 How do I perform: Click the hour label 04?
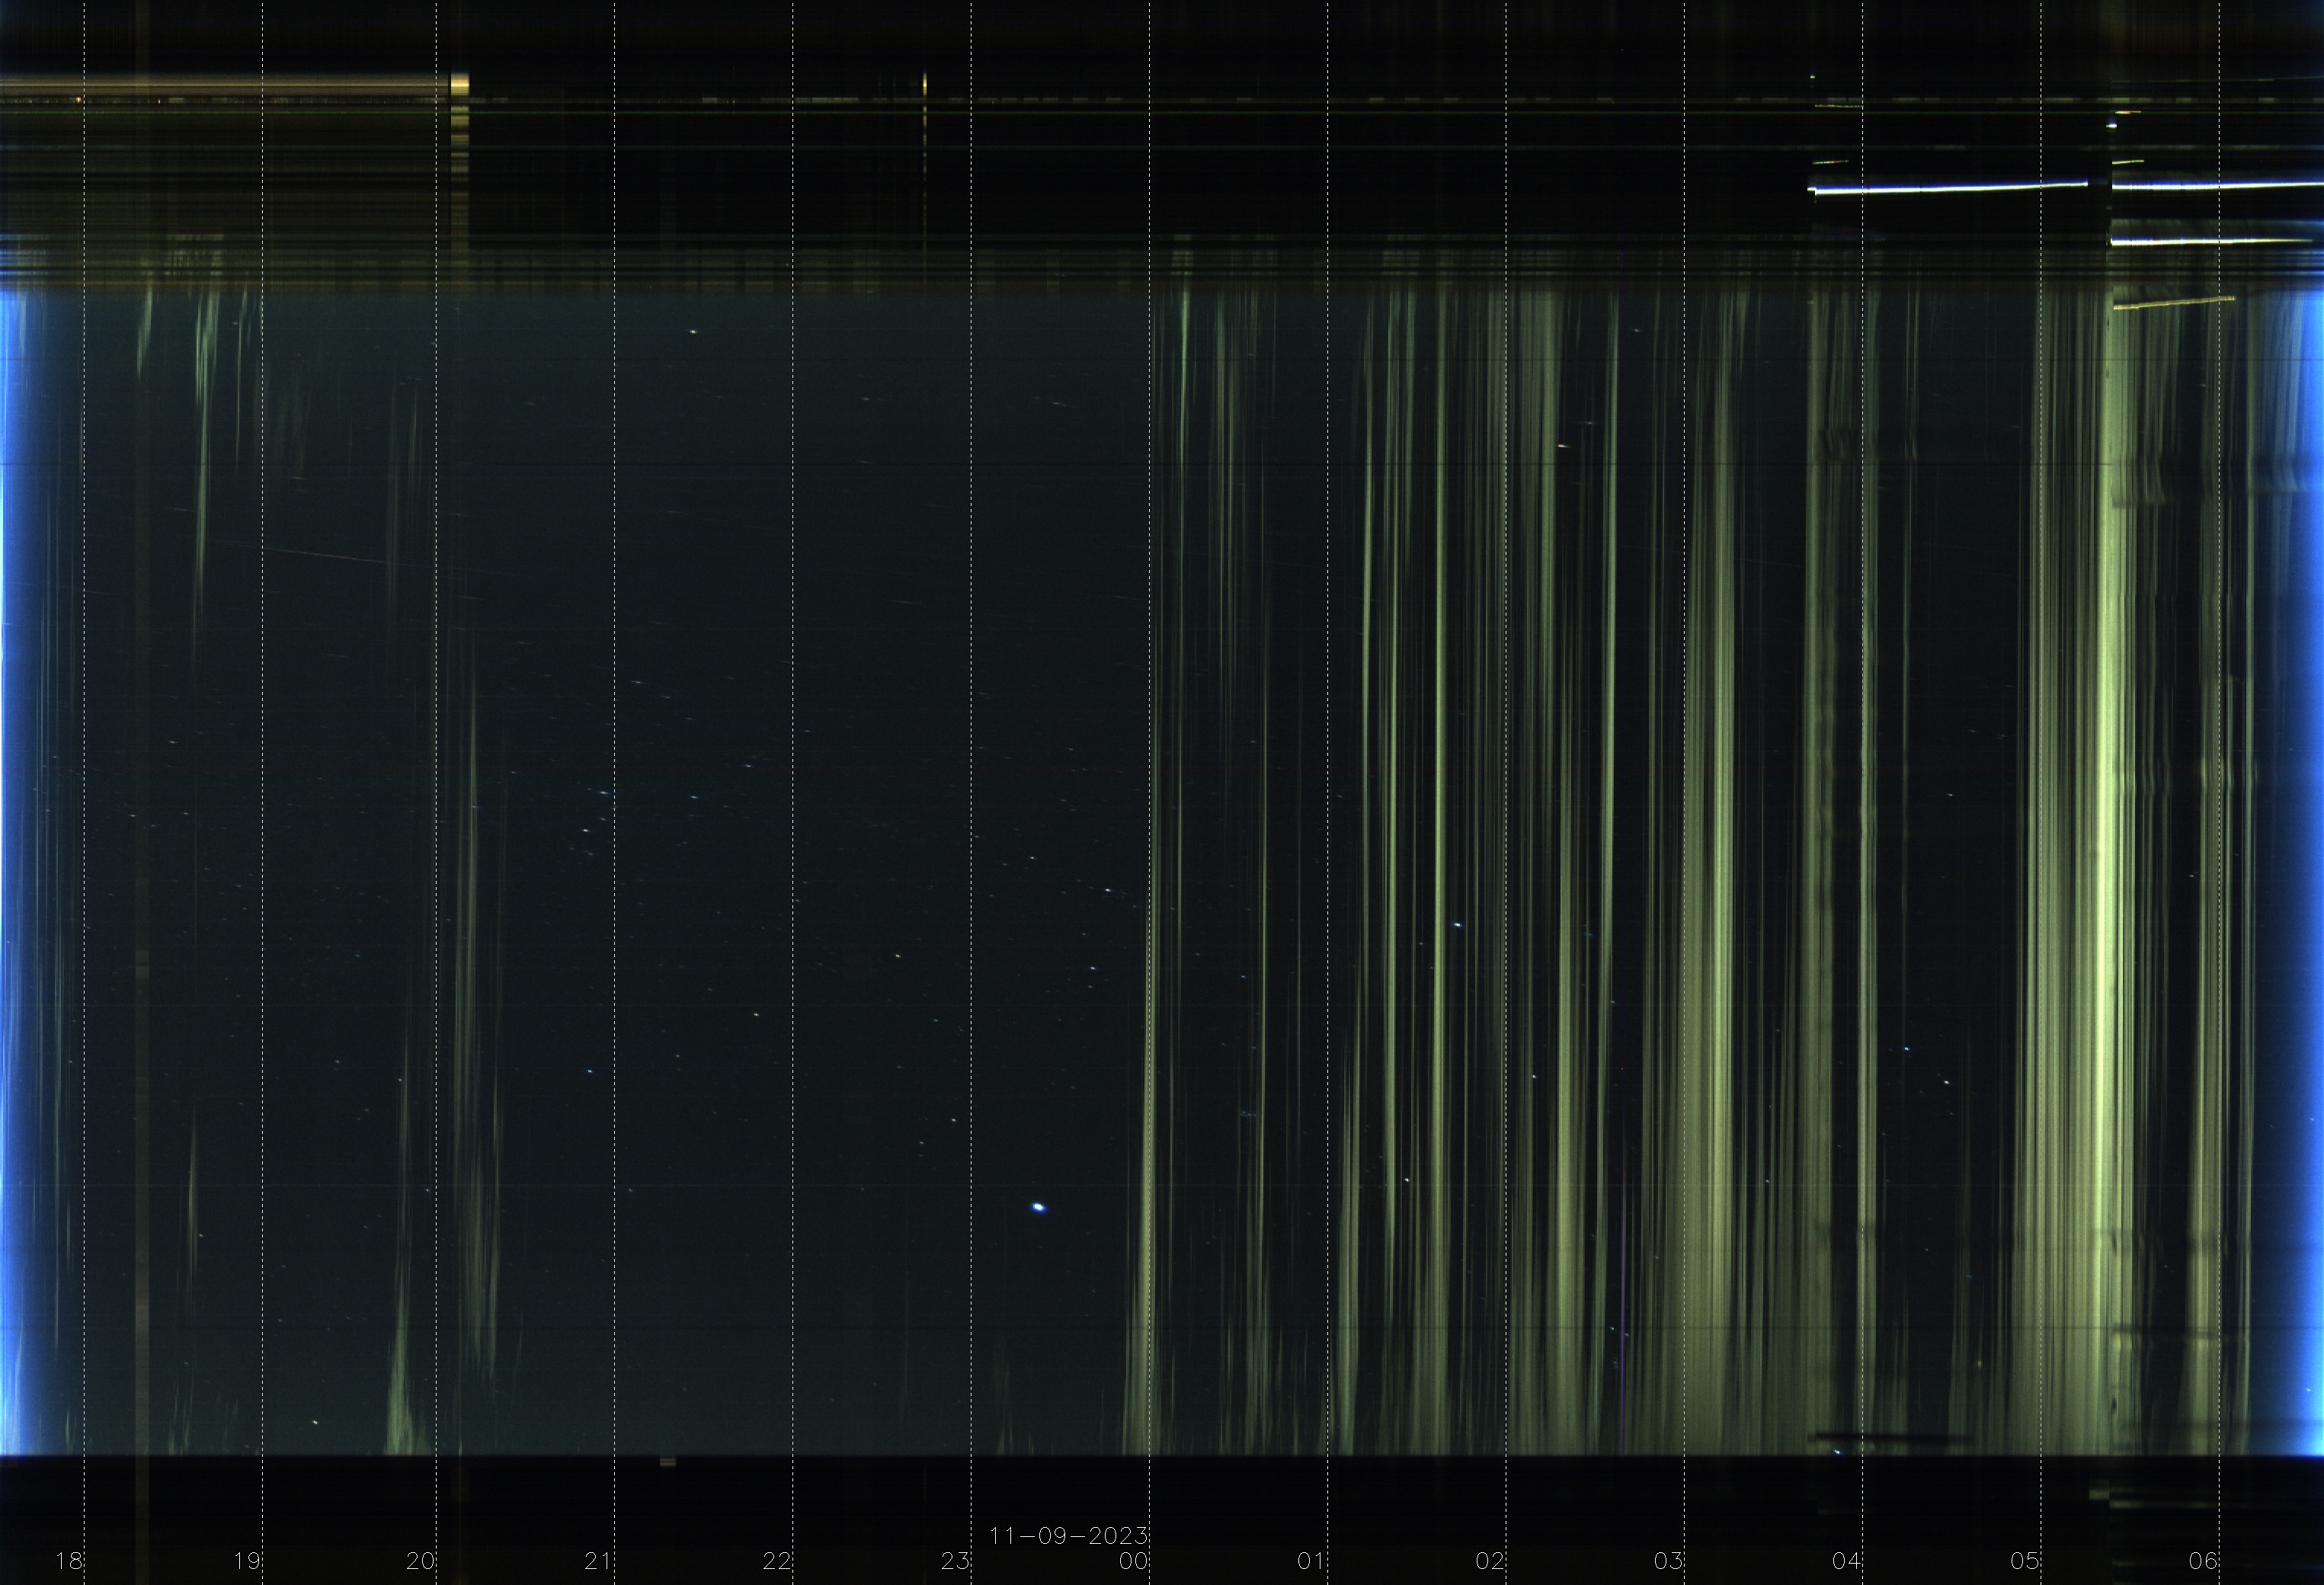(1846, 1560)
